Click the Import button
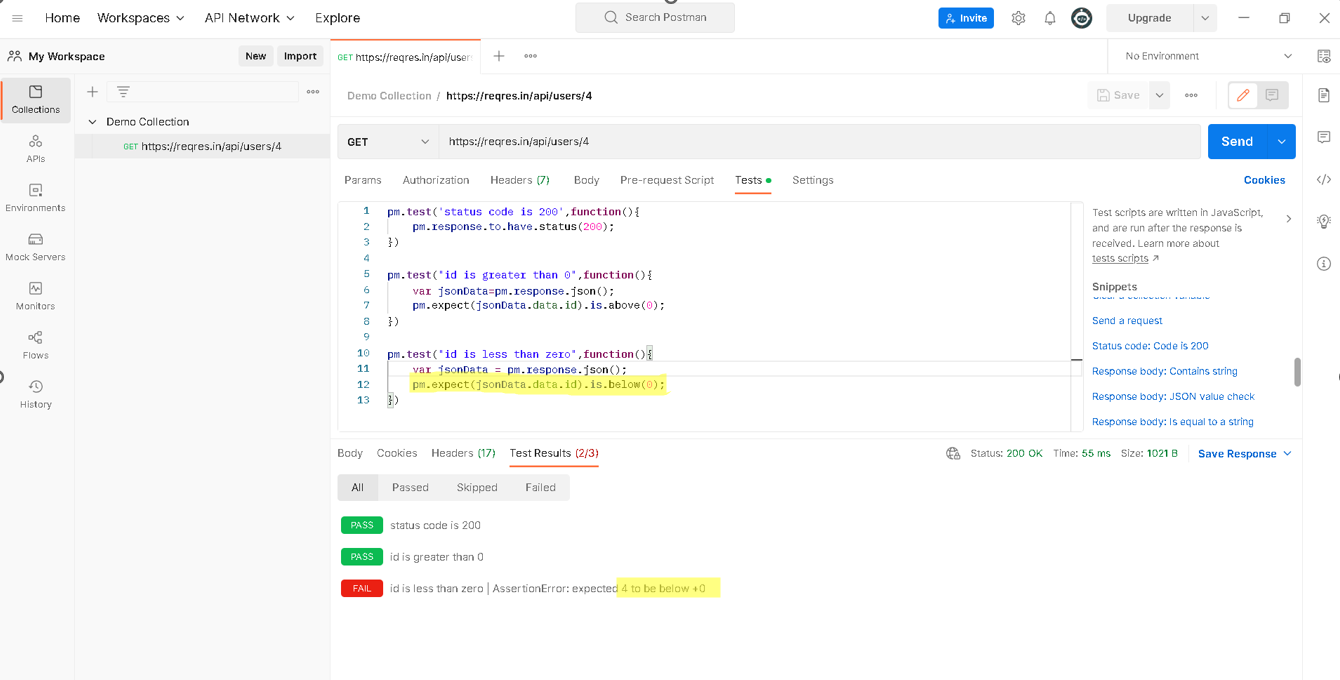This screenshot has height=680, width=1340. 300,56
